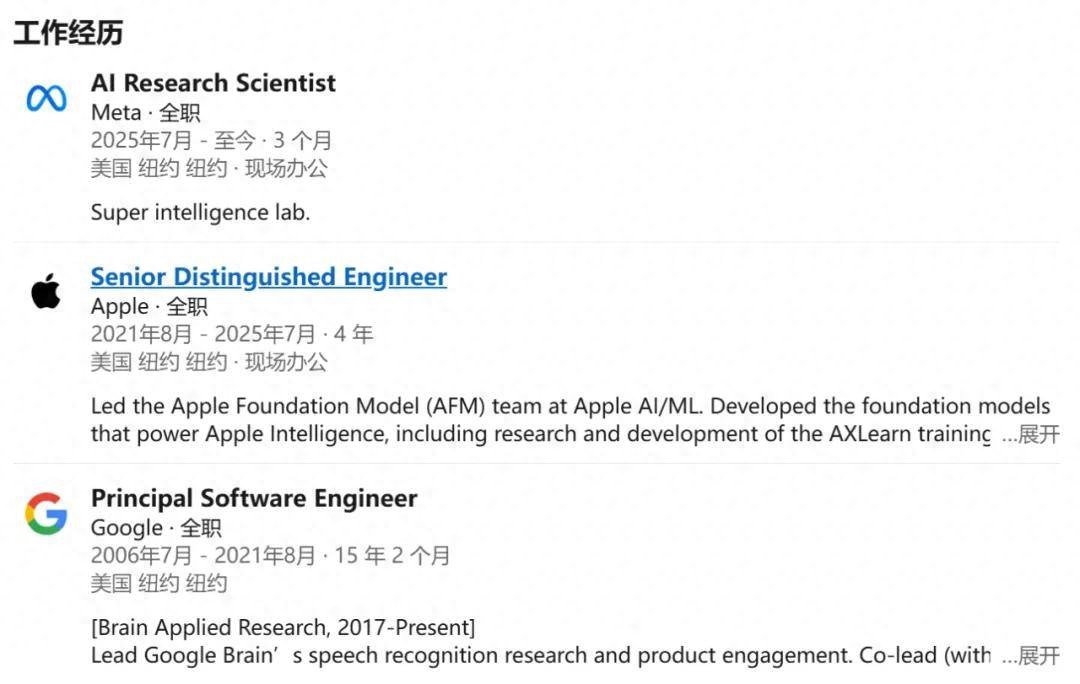This screenshot has height=684, width=1080.
Task: Click the 美国 纽约 纽约 · 现场办公 location under Meta
Action: 211,168
